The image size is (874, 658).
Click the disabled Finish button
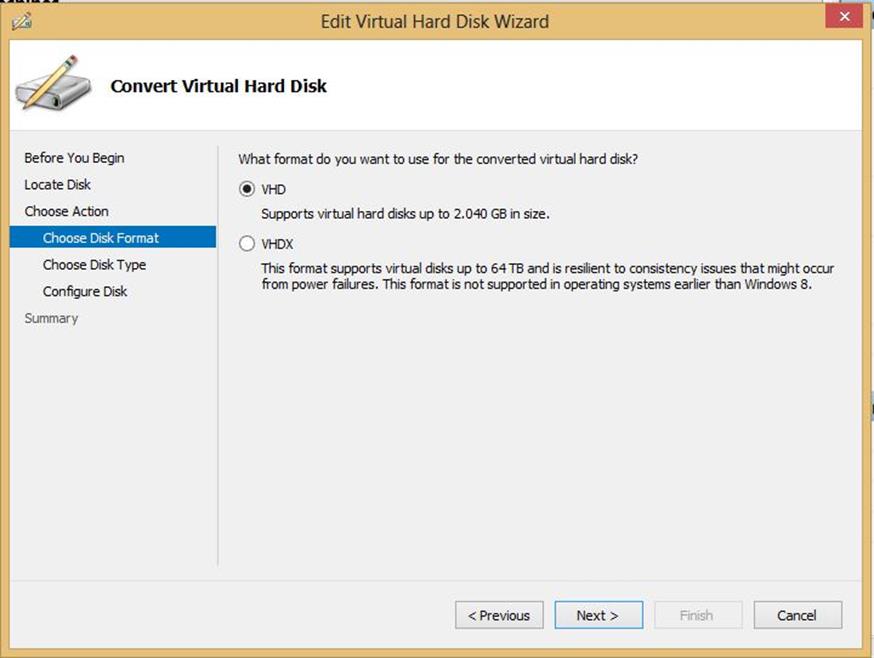(x=697, y=615)
